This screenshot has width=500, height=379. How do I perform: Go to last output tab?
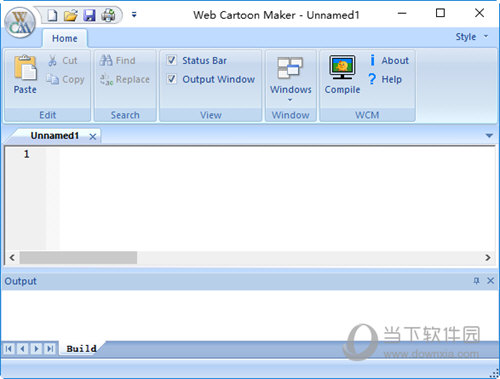(50, 349)
